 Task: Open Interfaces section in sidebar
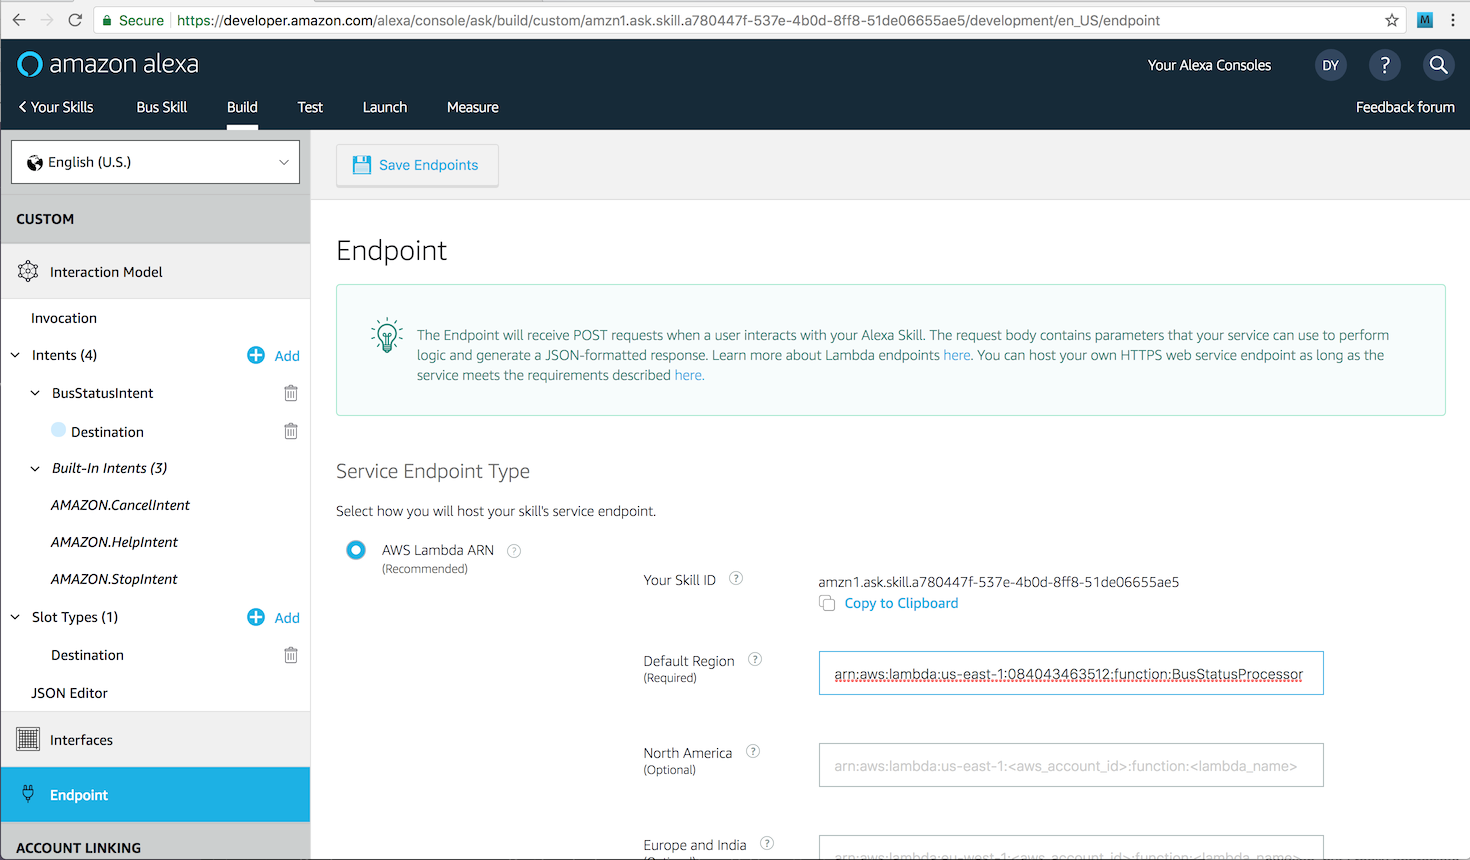[155, 739]
